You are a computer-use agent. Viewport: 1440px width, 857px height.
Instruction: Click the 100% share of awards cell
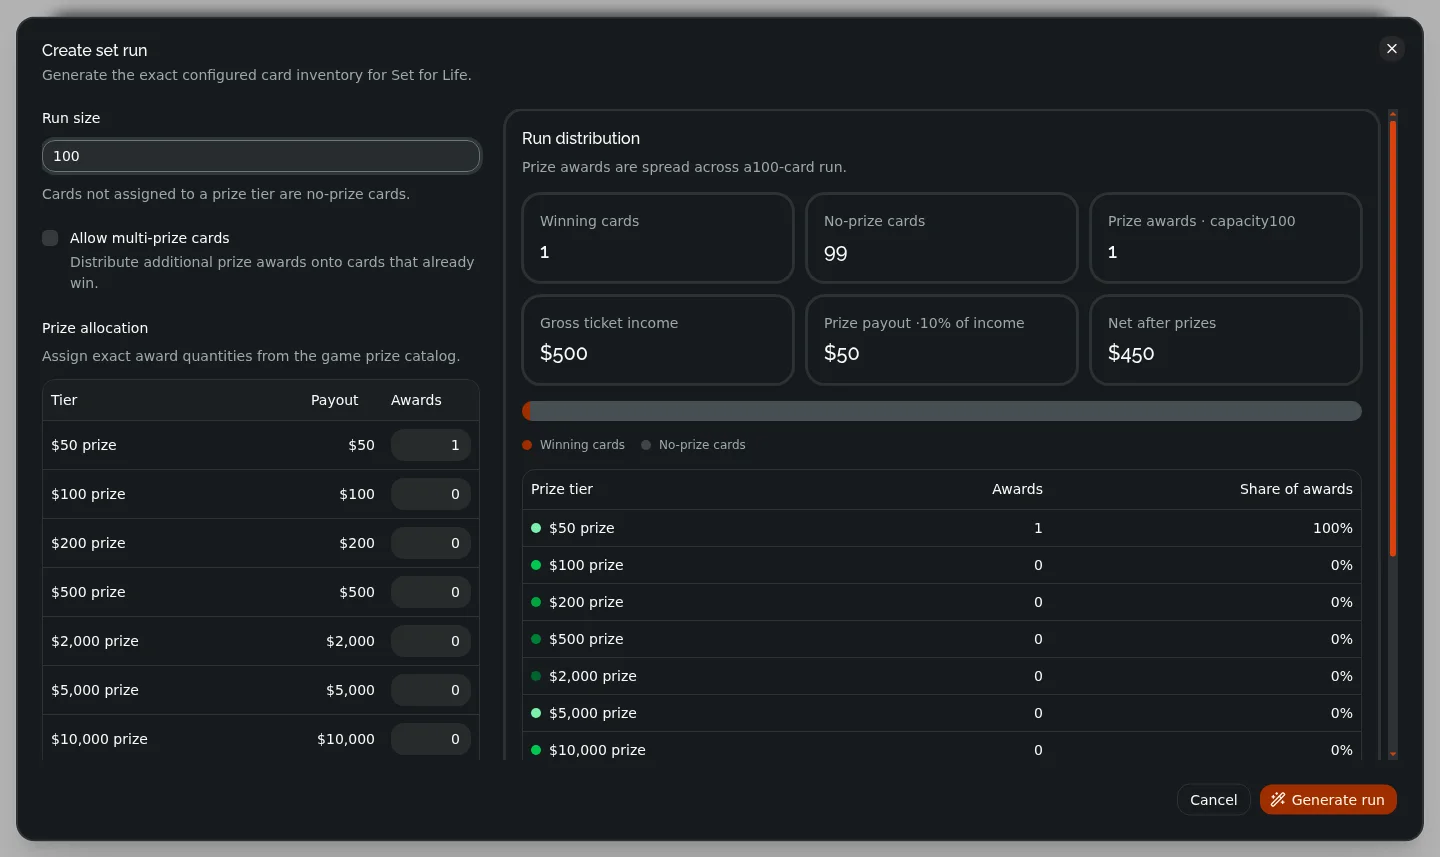pos(1332,528)
